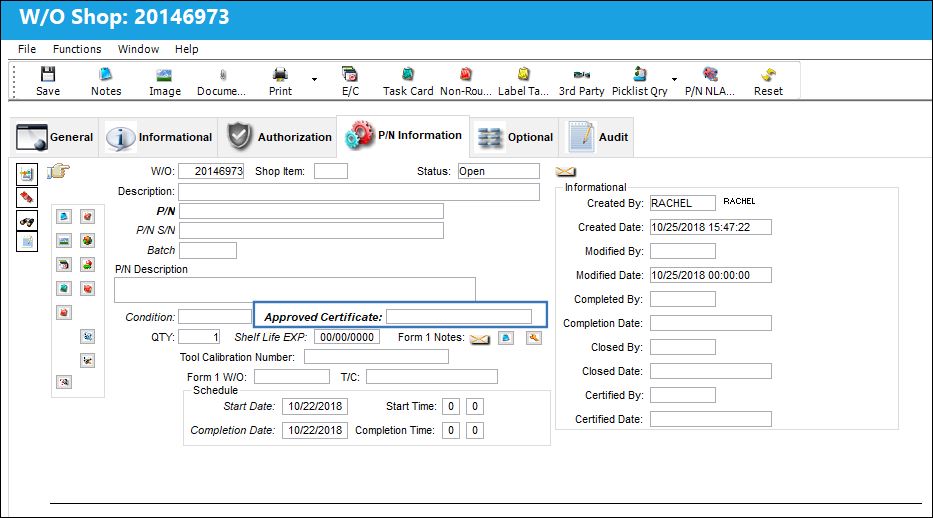This screenshot has height=518, width=933.
Task: Click the small blue notes icon in the button grid
Action: click(64, 216)
